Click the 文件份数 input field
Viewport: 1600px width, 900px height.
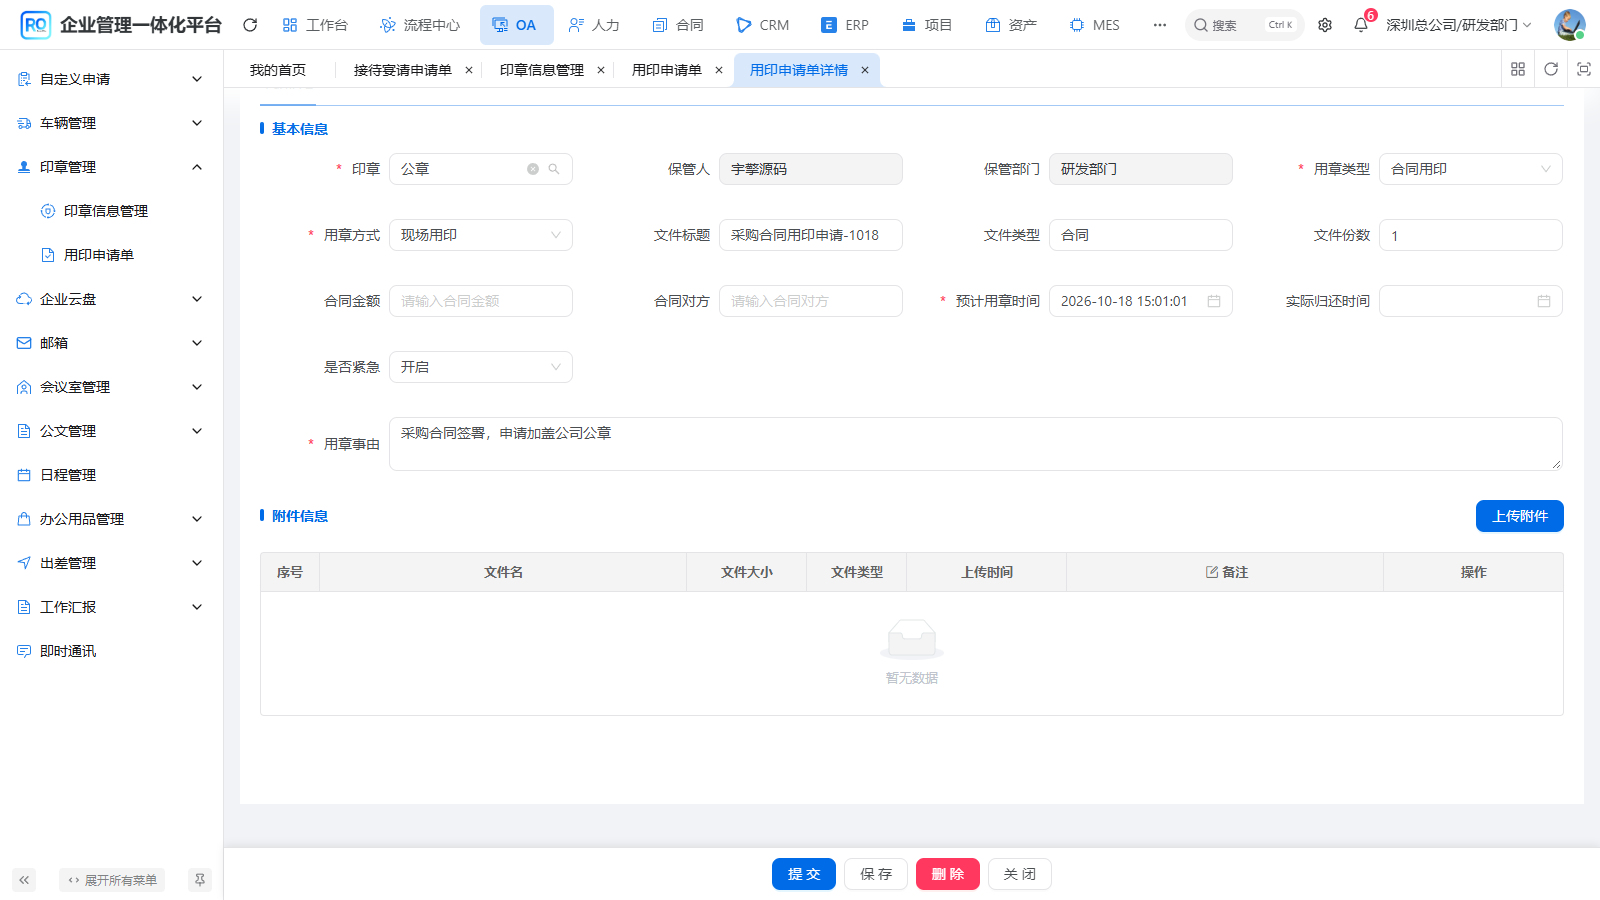click(1471, 235)
